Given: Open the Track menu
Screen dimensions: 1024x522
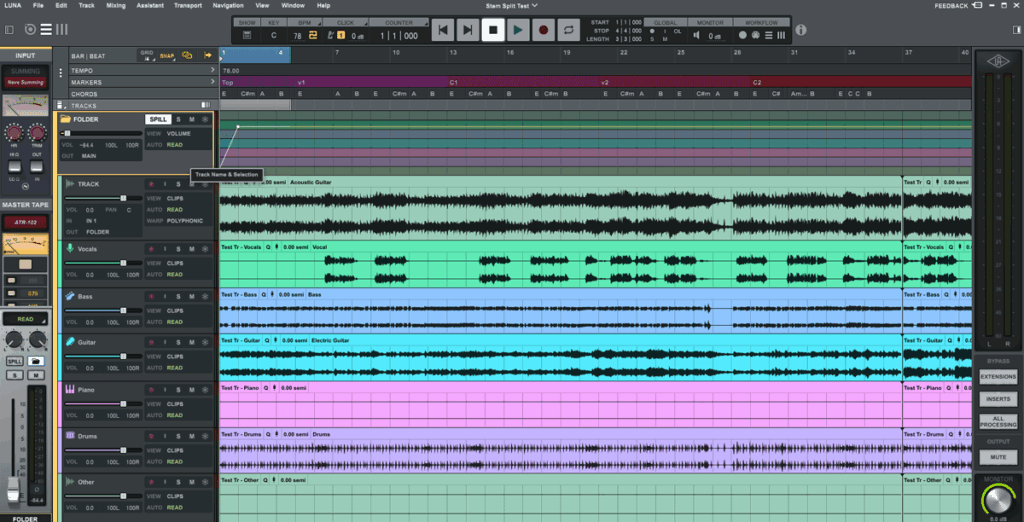Looking at the screenshot, I should pyautogui.click(x=86, y=5).
